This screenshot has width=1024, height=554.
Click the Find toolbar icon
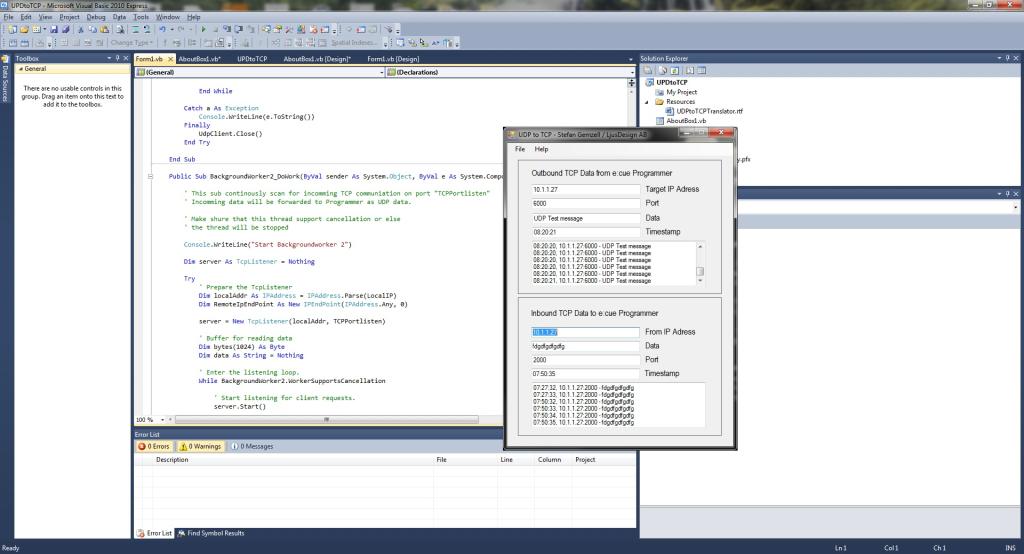[120, 29]
